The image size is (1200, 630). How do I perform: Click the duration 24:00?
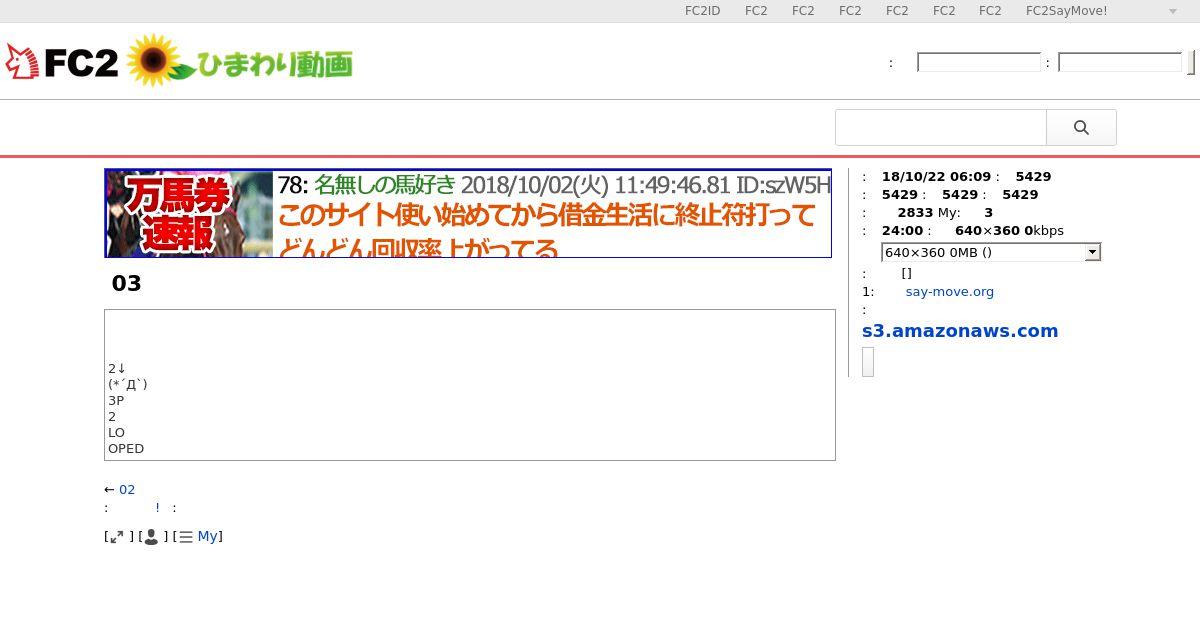coord(902,231)
